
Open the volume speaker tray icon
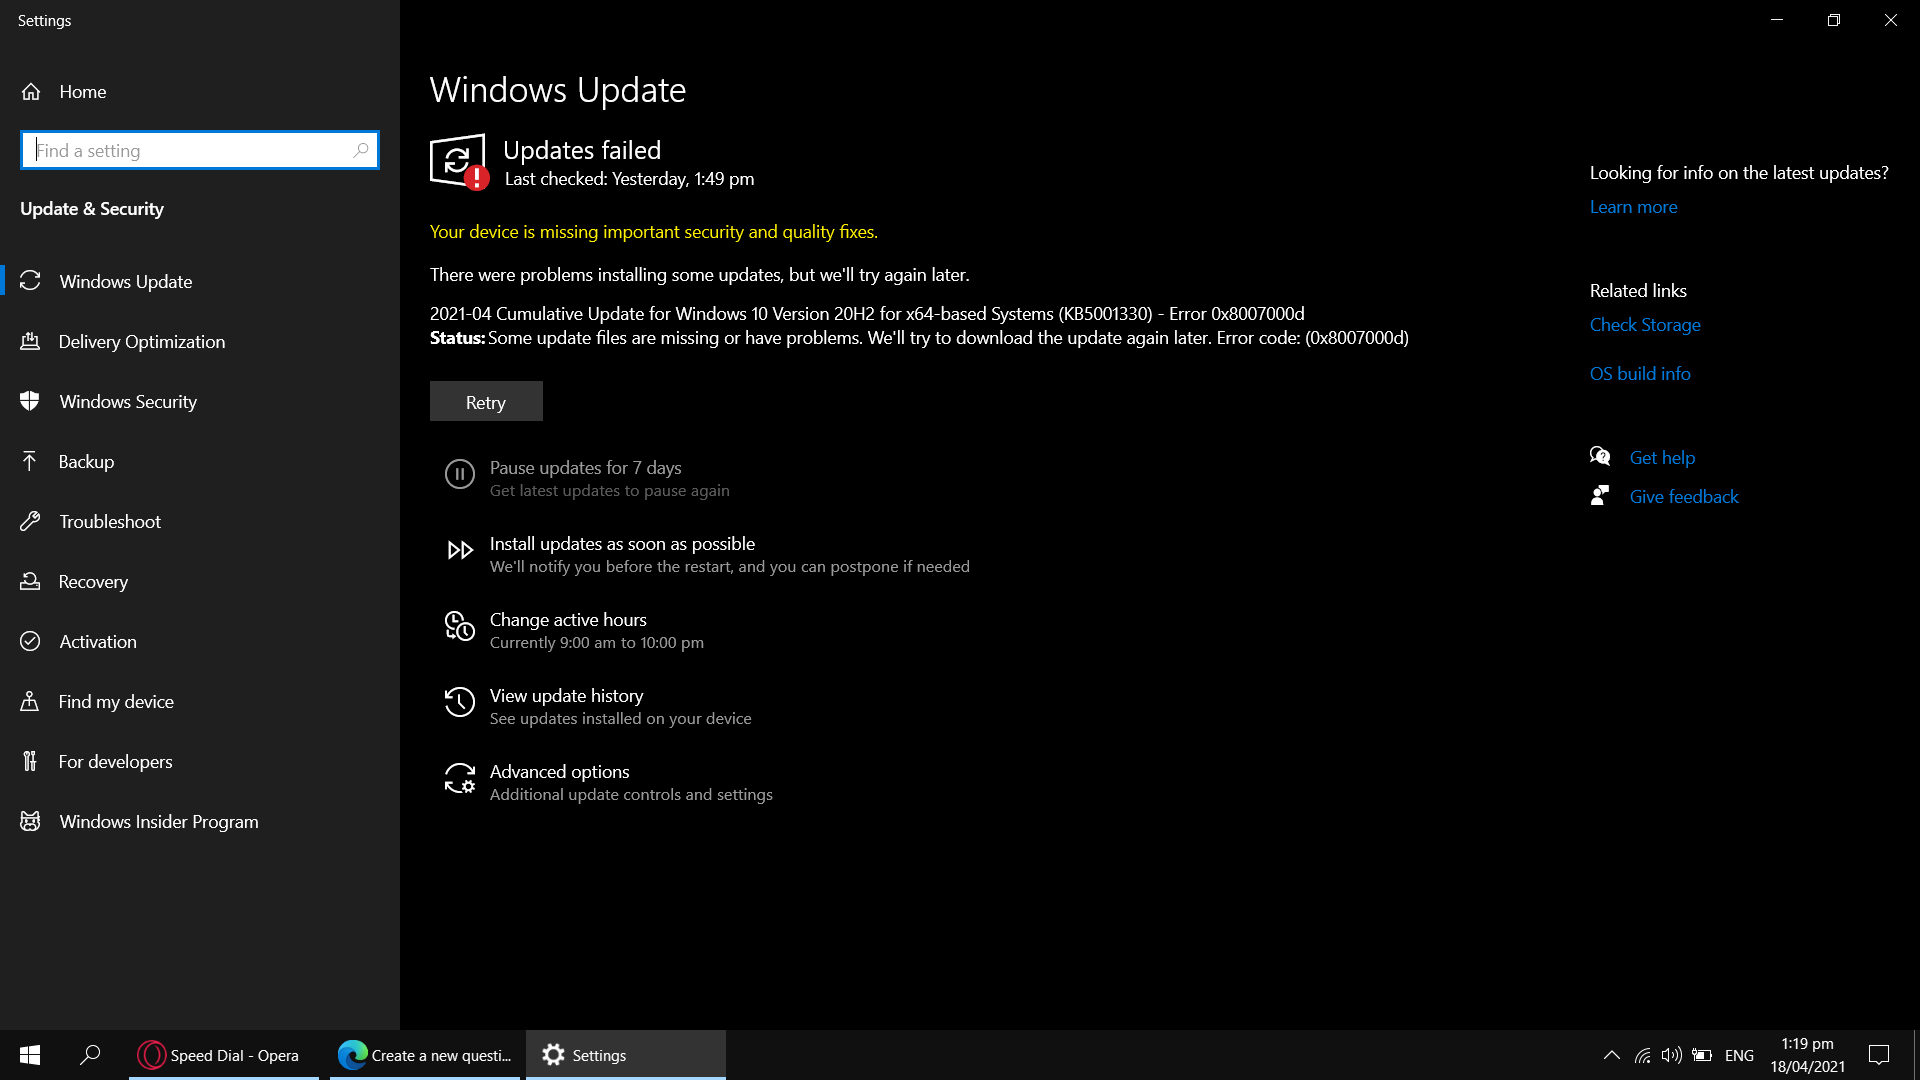[x=1671, y=1055]
